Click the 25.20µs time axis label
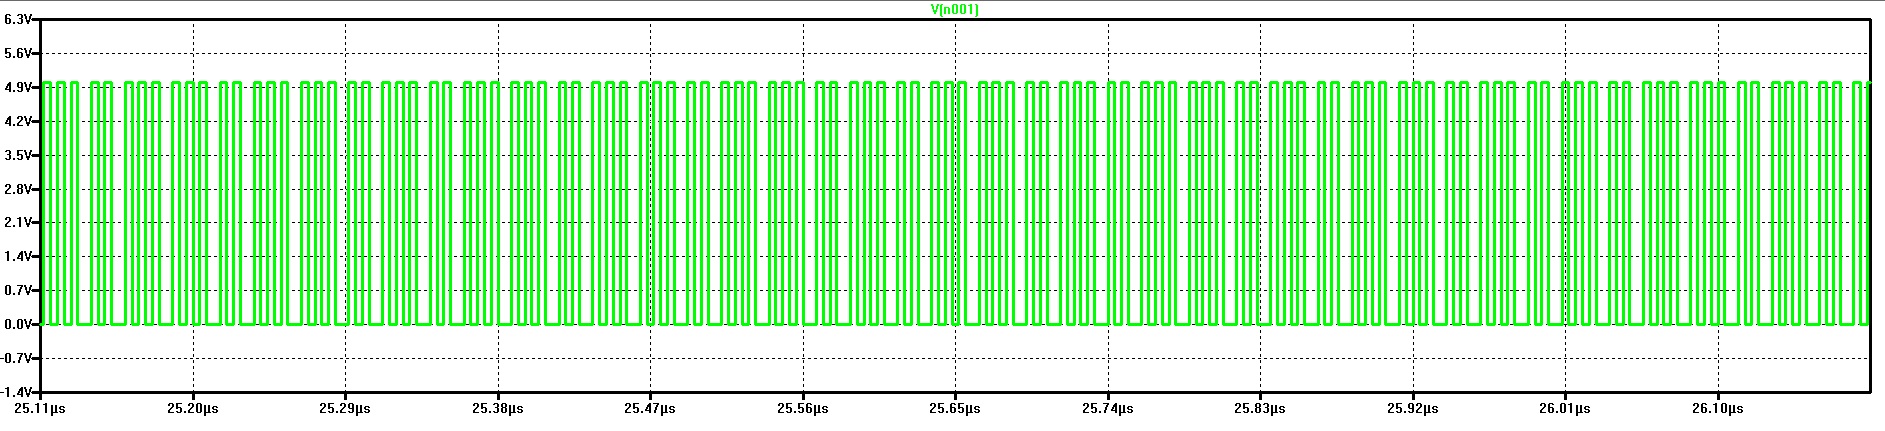The height and width of the screenshot is (431, 1885). (193, 408)
